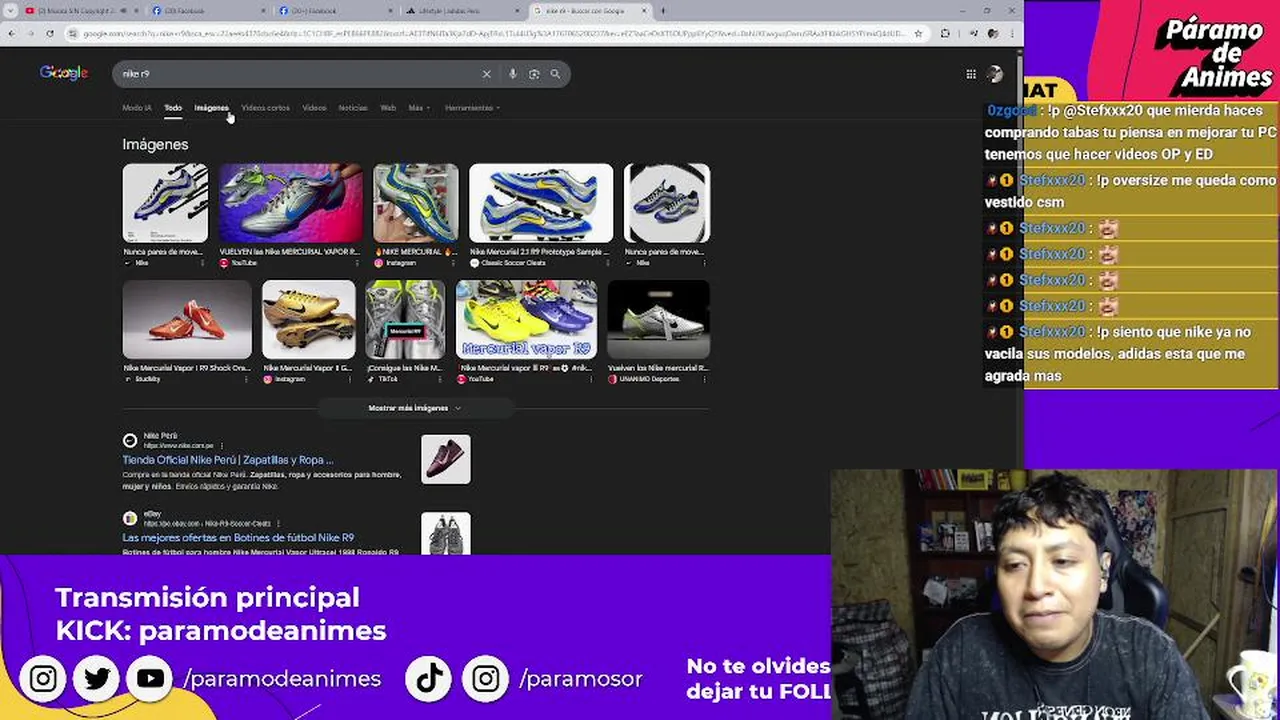Switch to the Modo IA tab
Image resolution: width=1280 pixels, height=720 pixels.
(137, 108)
